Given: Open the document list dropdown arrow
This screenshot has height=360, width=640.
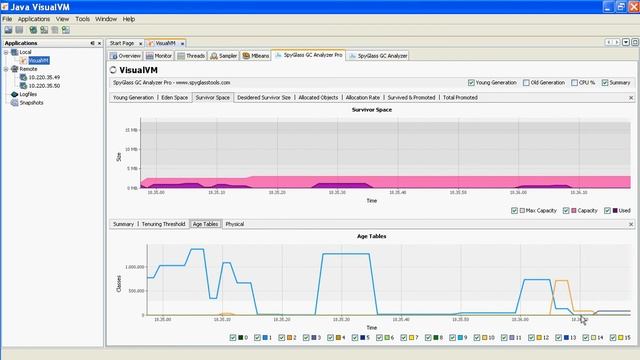Looking at the screenshot, I should [626, 42].
